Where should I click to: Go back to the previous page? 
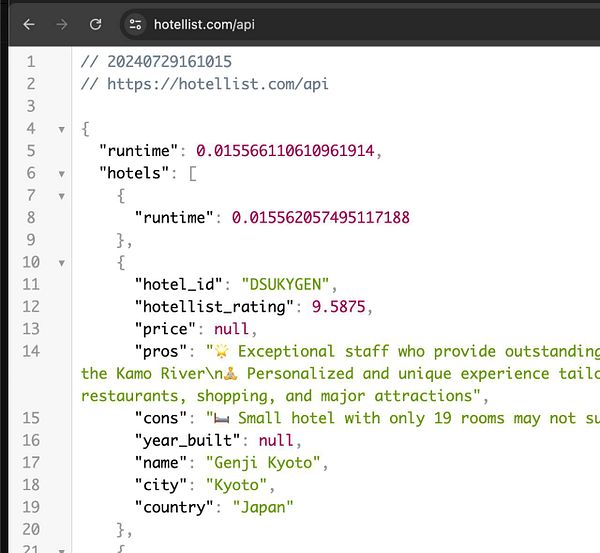point(28,23)
